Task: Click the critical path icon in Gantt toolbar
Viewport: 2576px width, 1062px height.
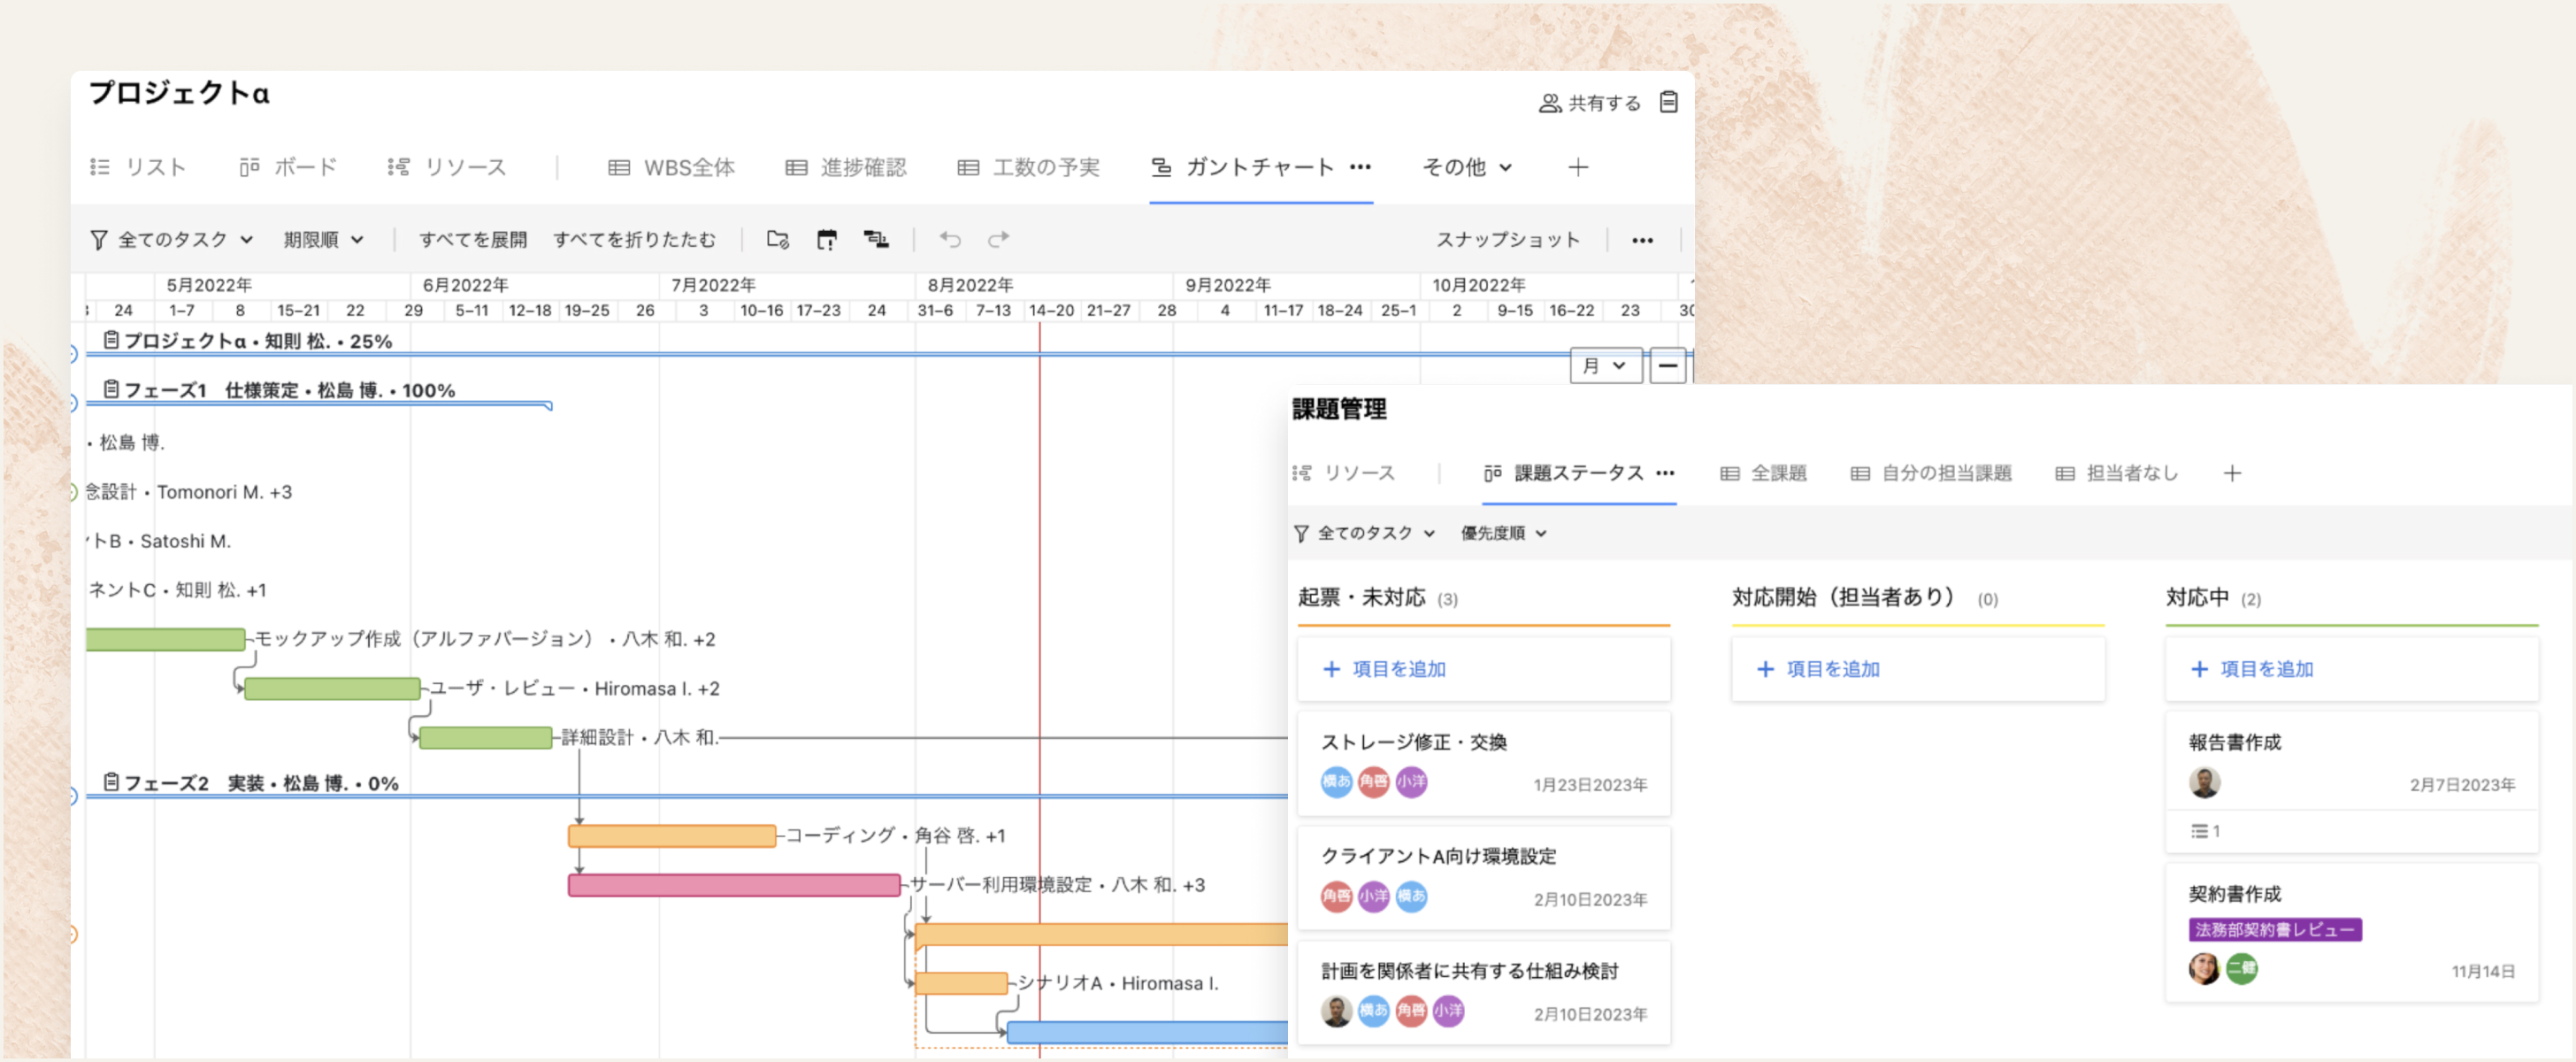Action: pos(876,240)
